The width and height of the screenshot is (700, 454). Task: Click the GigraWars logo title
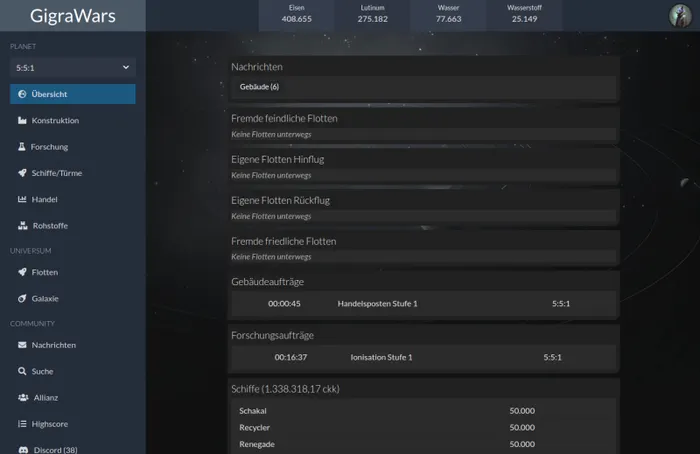coord(73,16)
